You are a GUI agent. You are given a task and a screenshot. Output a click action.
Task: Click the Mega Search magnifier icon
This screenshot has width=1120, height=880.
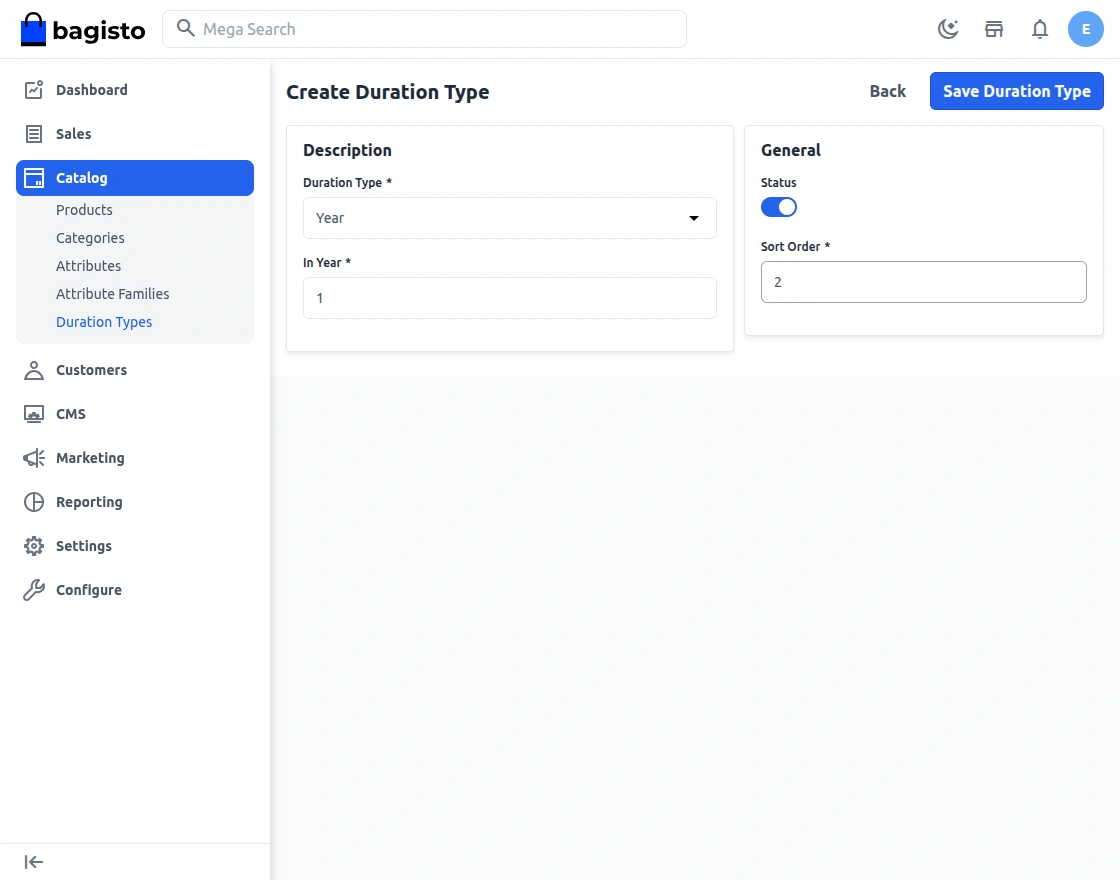pos(185,29)
